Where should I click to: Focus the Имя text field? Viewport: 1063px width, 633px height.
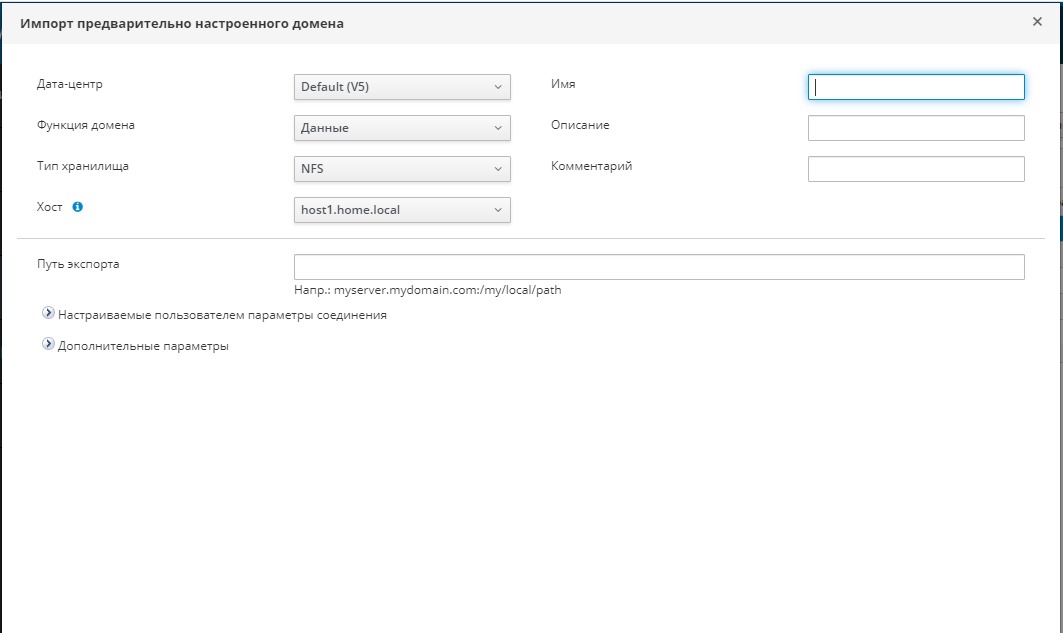pyautogui.click(x=915, y=87)
